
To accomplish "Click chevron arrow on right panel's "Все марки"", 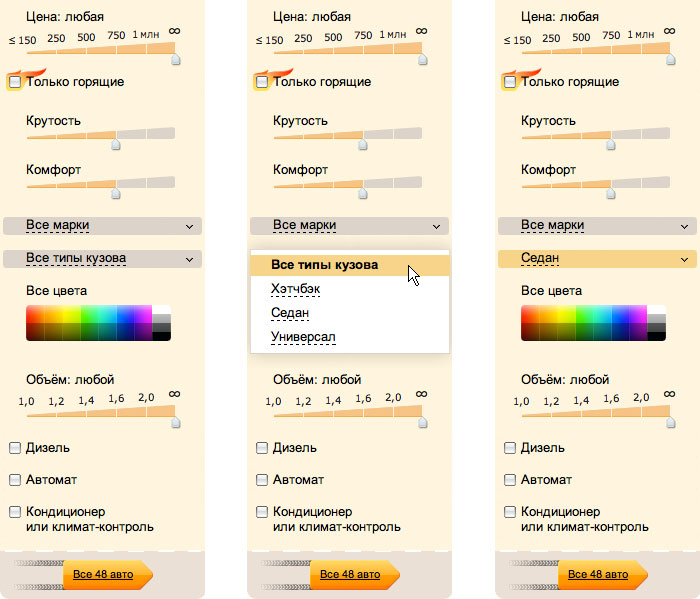I will 683,226.
